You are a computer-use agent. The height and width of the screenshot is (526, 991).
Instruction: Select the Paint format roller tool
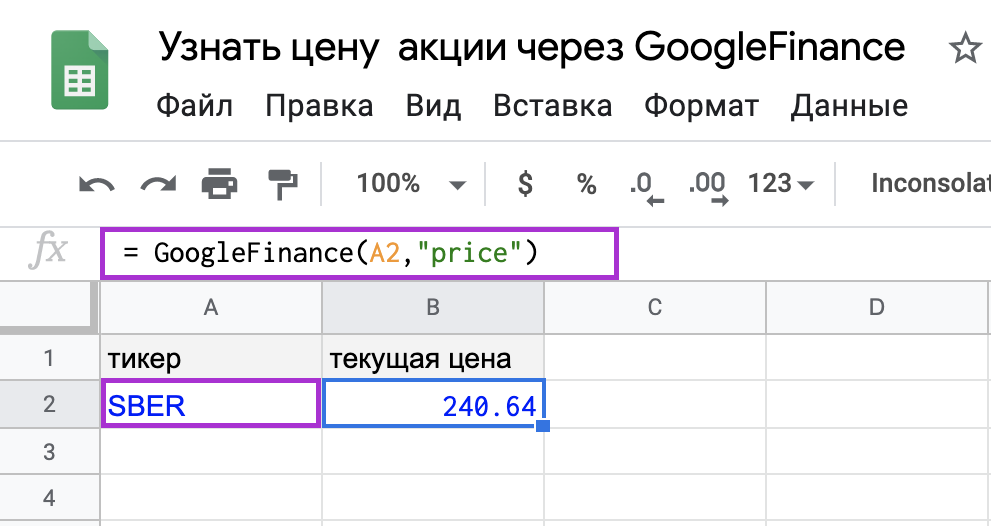(283, 184)
